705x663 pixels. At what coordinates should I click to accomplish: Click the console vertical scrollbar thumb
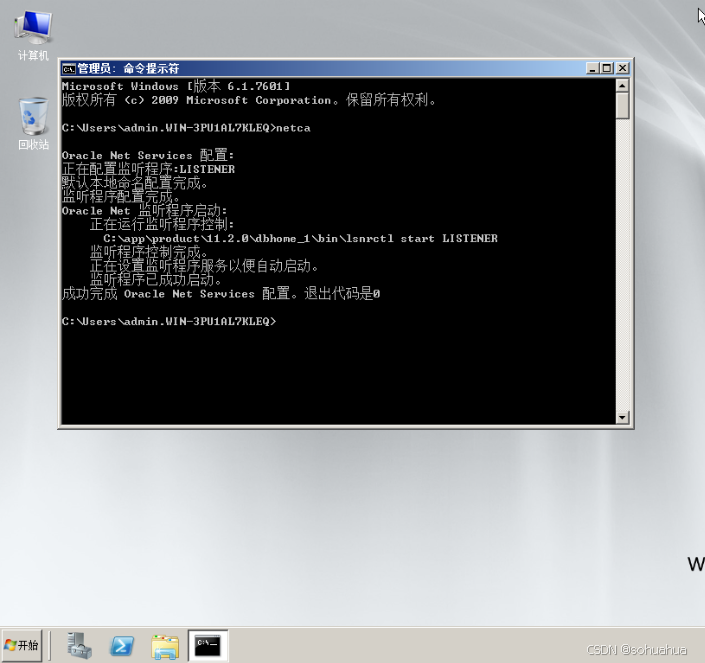point(622,106)
